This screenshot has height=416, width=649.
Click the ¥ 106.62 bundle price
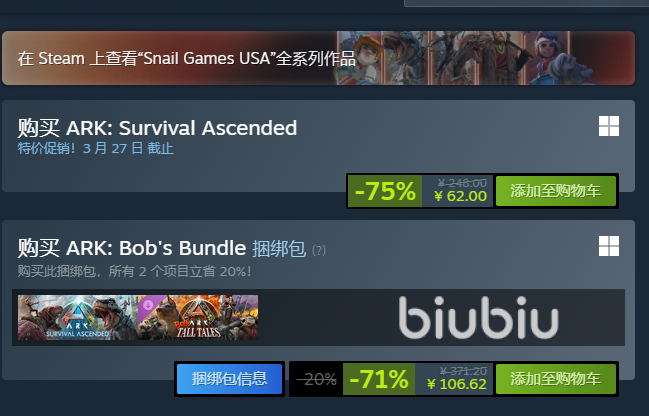point(457,384)
